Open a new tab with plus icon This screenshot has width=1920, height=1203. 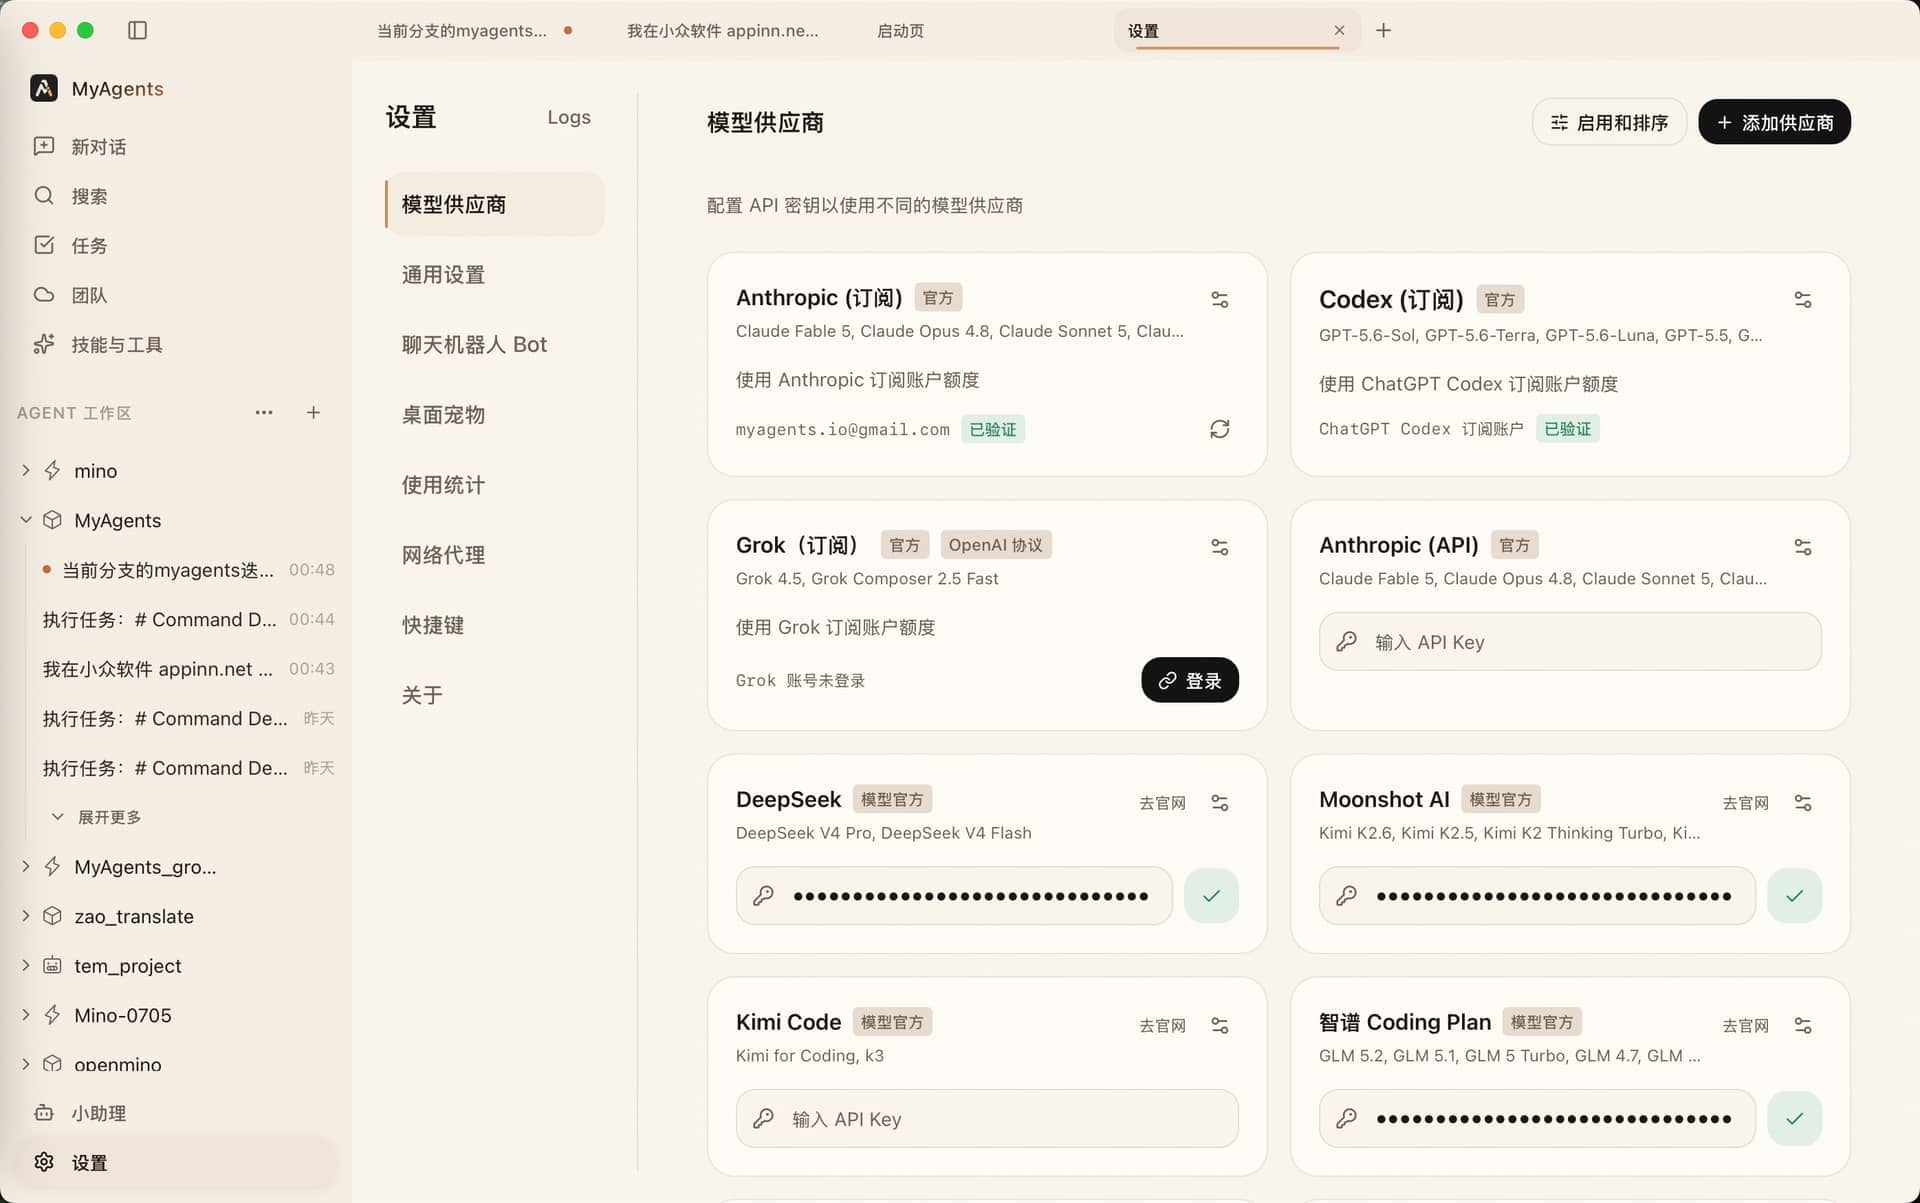click(x=1384, y=30)
